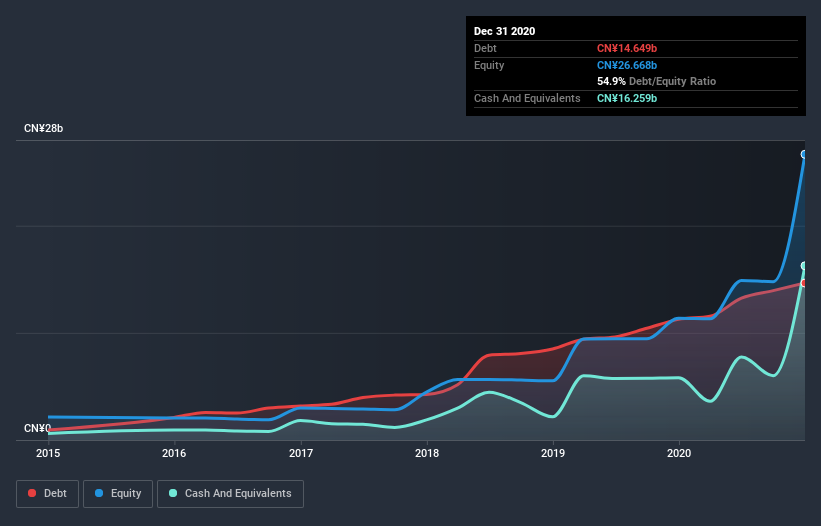Viewport: 821px width, 526px height.
Task: Click the Equity value CN¥26.668b
Action: 627,65
